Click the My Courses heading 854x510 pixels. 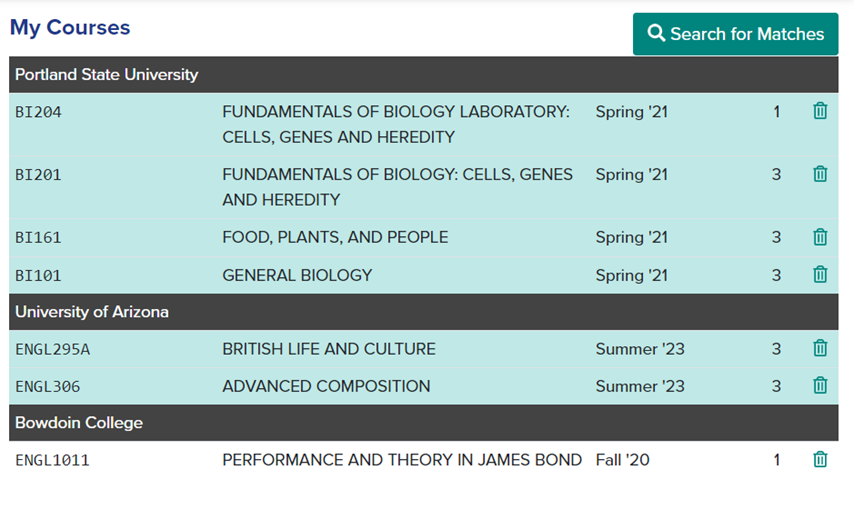coord(70,28)
